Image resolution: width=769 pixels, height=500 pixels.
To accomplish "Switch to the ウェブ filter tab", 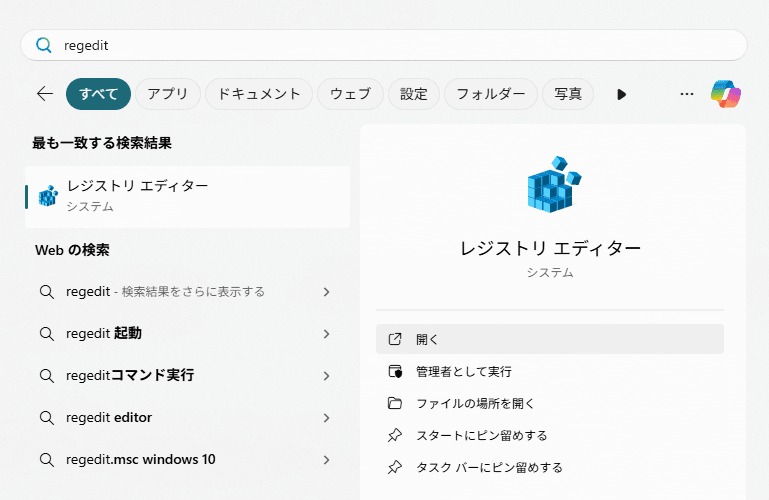I will [x=350, y=94].
